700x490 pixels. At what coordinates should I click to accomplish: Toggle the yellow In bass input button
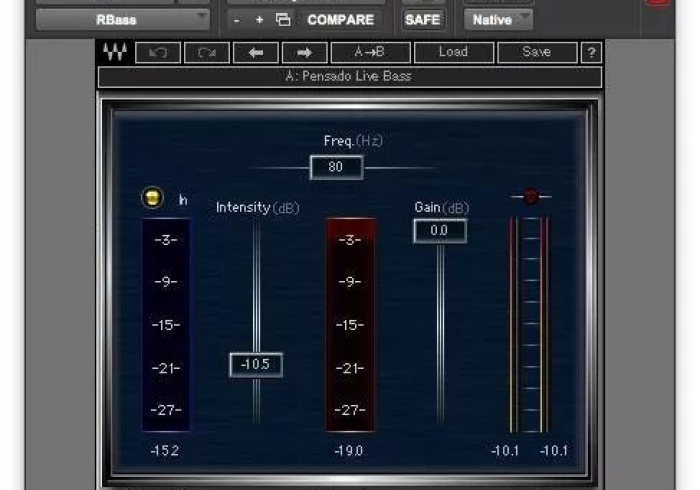pos(153,199)
